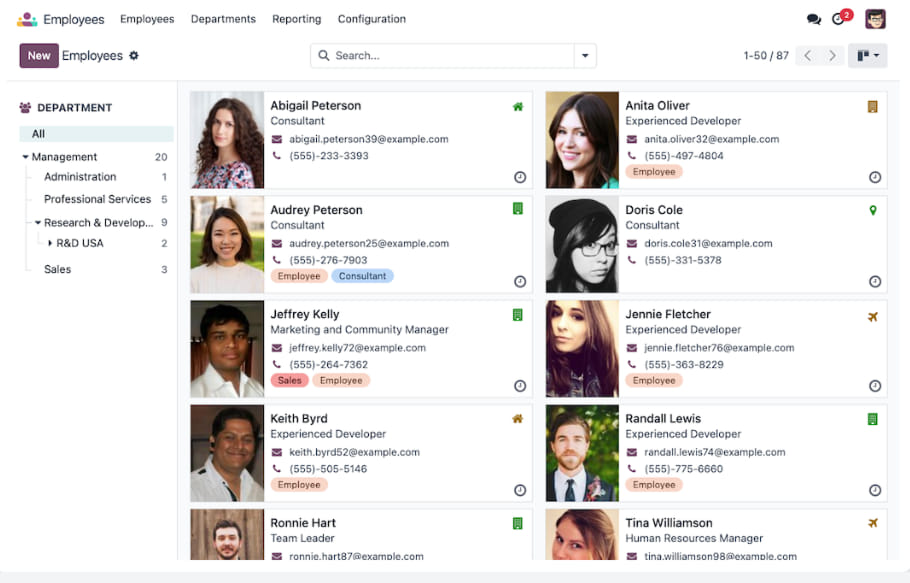
Task: Click the New employee button
Action: coord(39,56)
